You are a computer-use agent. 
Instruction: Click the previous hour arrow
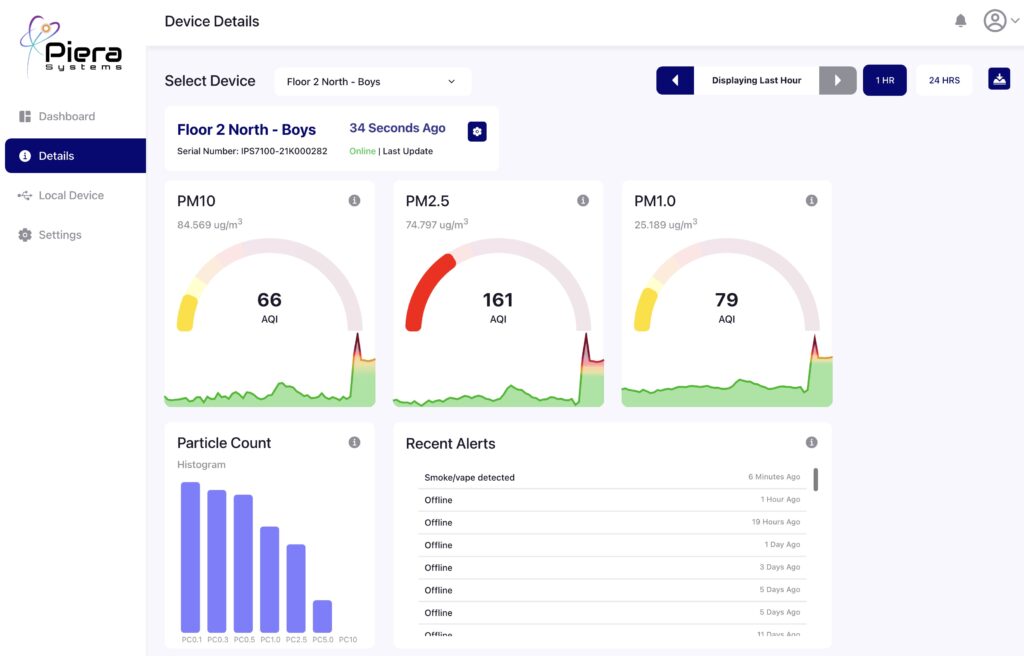[x=674, y=78]
